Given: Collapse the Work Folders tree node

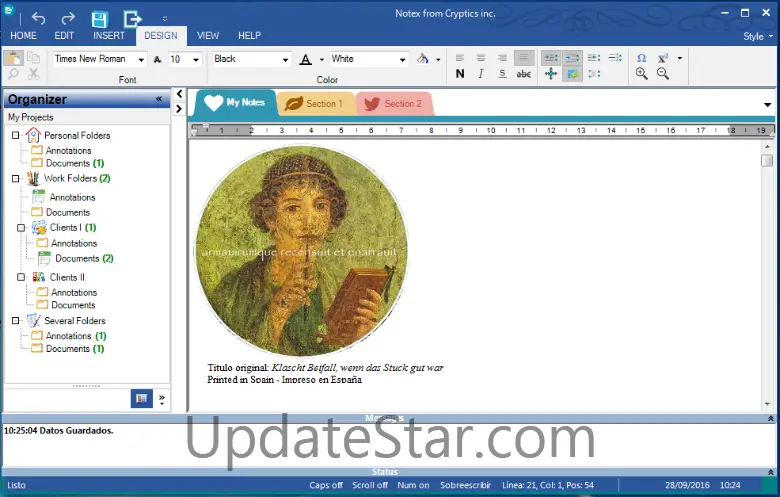Looking at the screenshot, I should [x=15, y=178].
